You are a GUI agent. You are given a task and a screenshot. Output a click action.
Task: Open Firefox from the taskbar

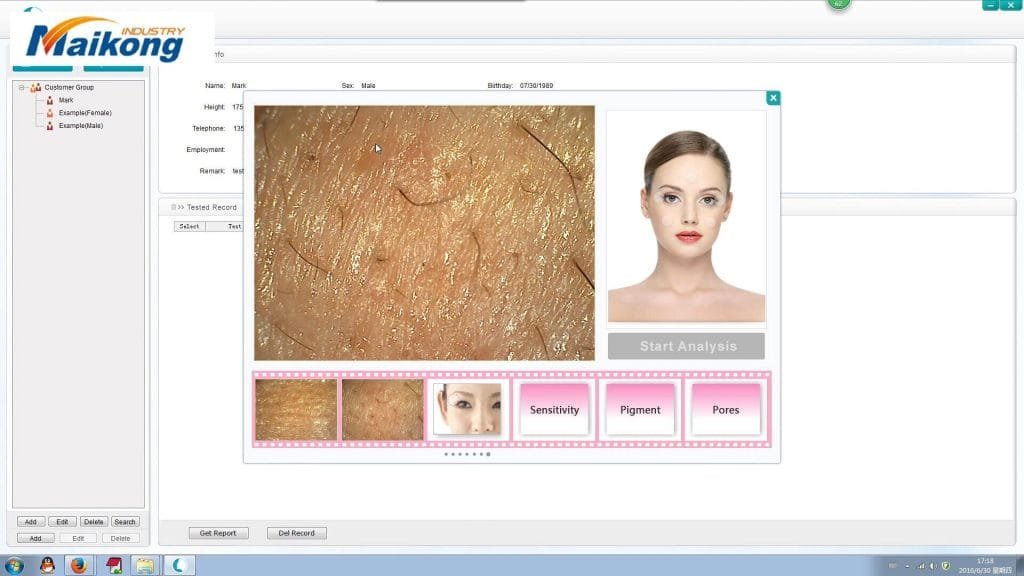click(x=79, y=566)
